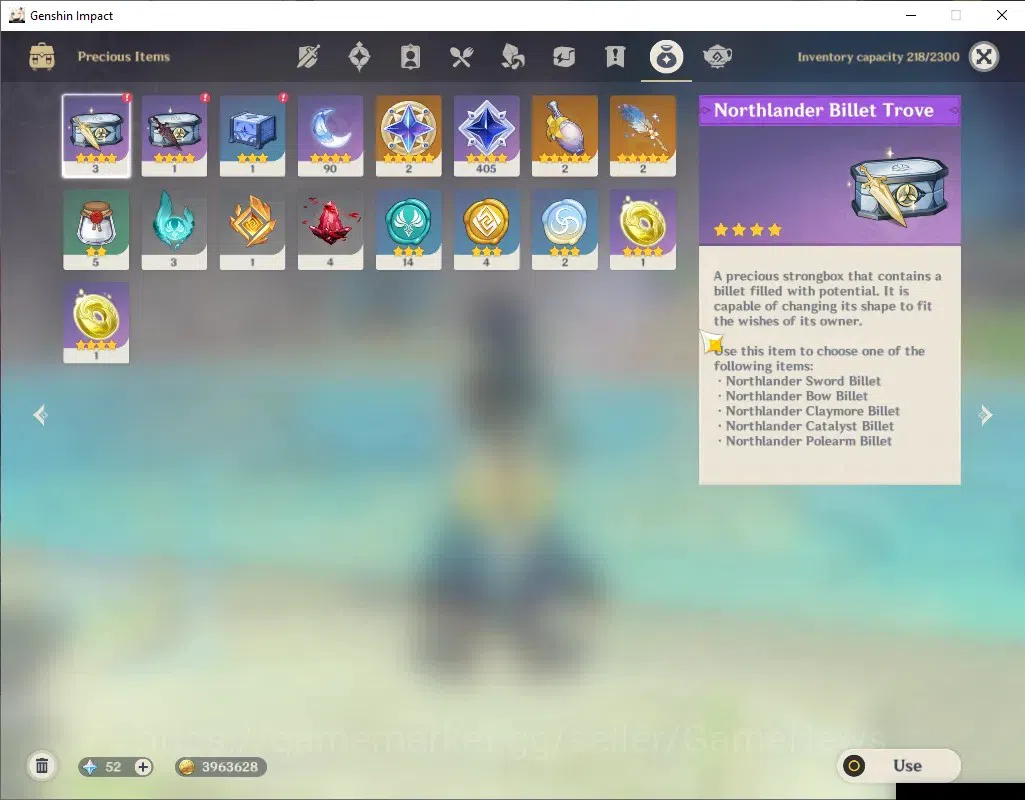Open the Weapons inventory tab
This screenshot has width=1025, height=800.
[x=308, y=57]
